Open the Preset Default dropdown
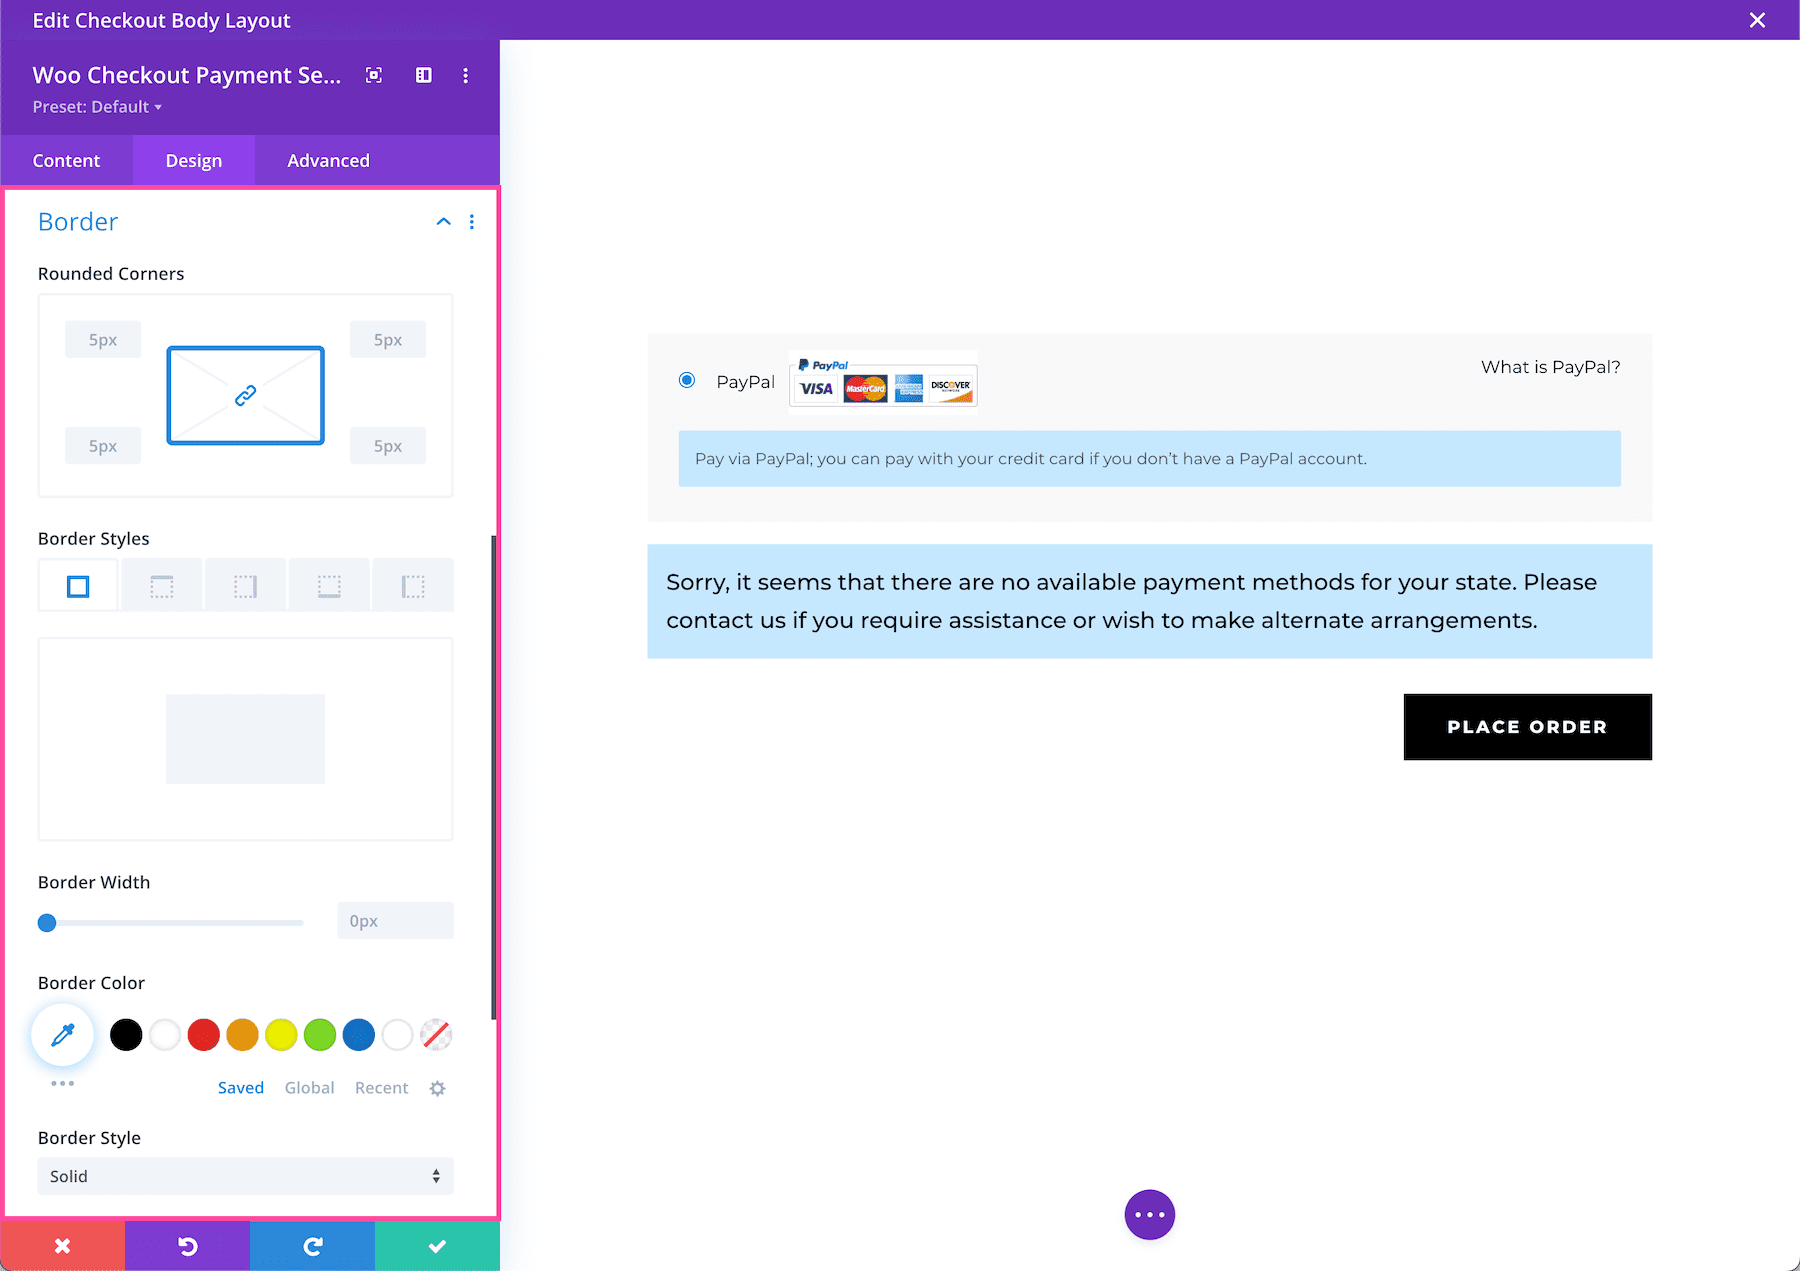 (97, 106)
